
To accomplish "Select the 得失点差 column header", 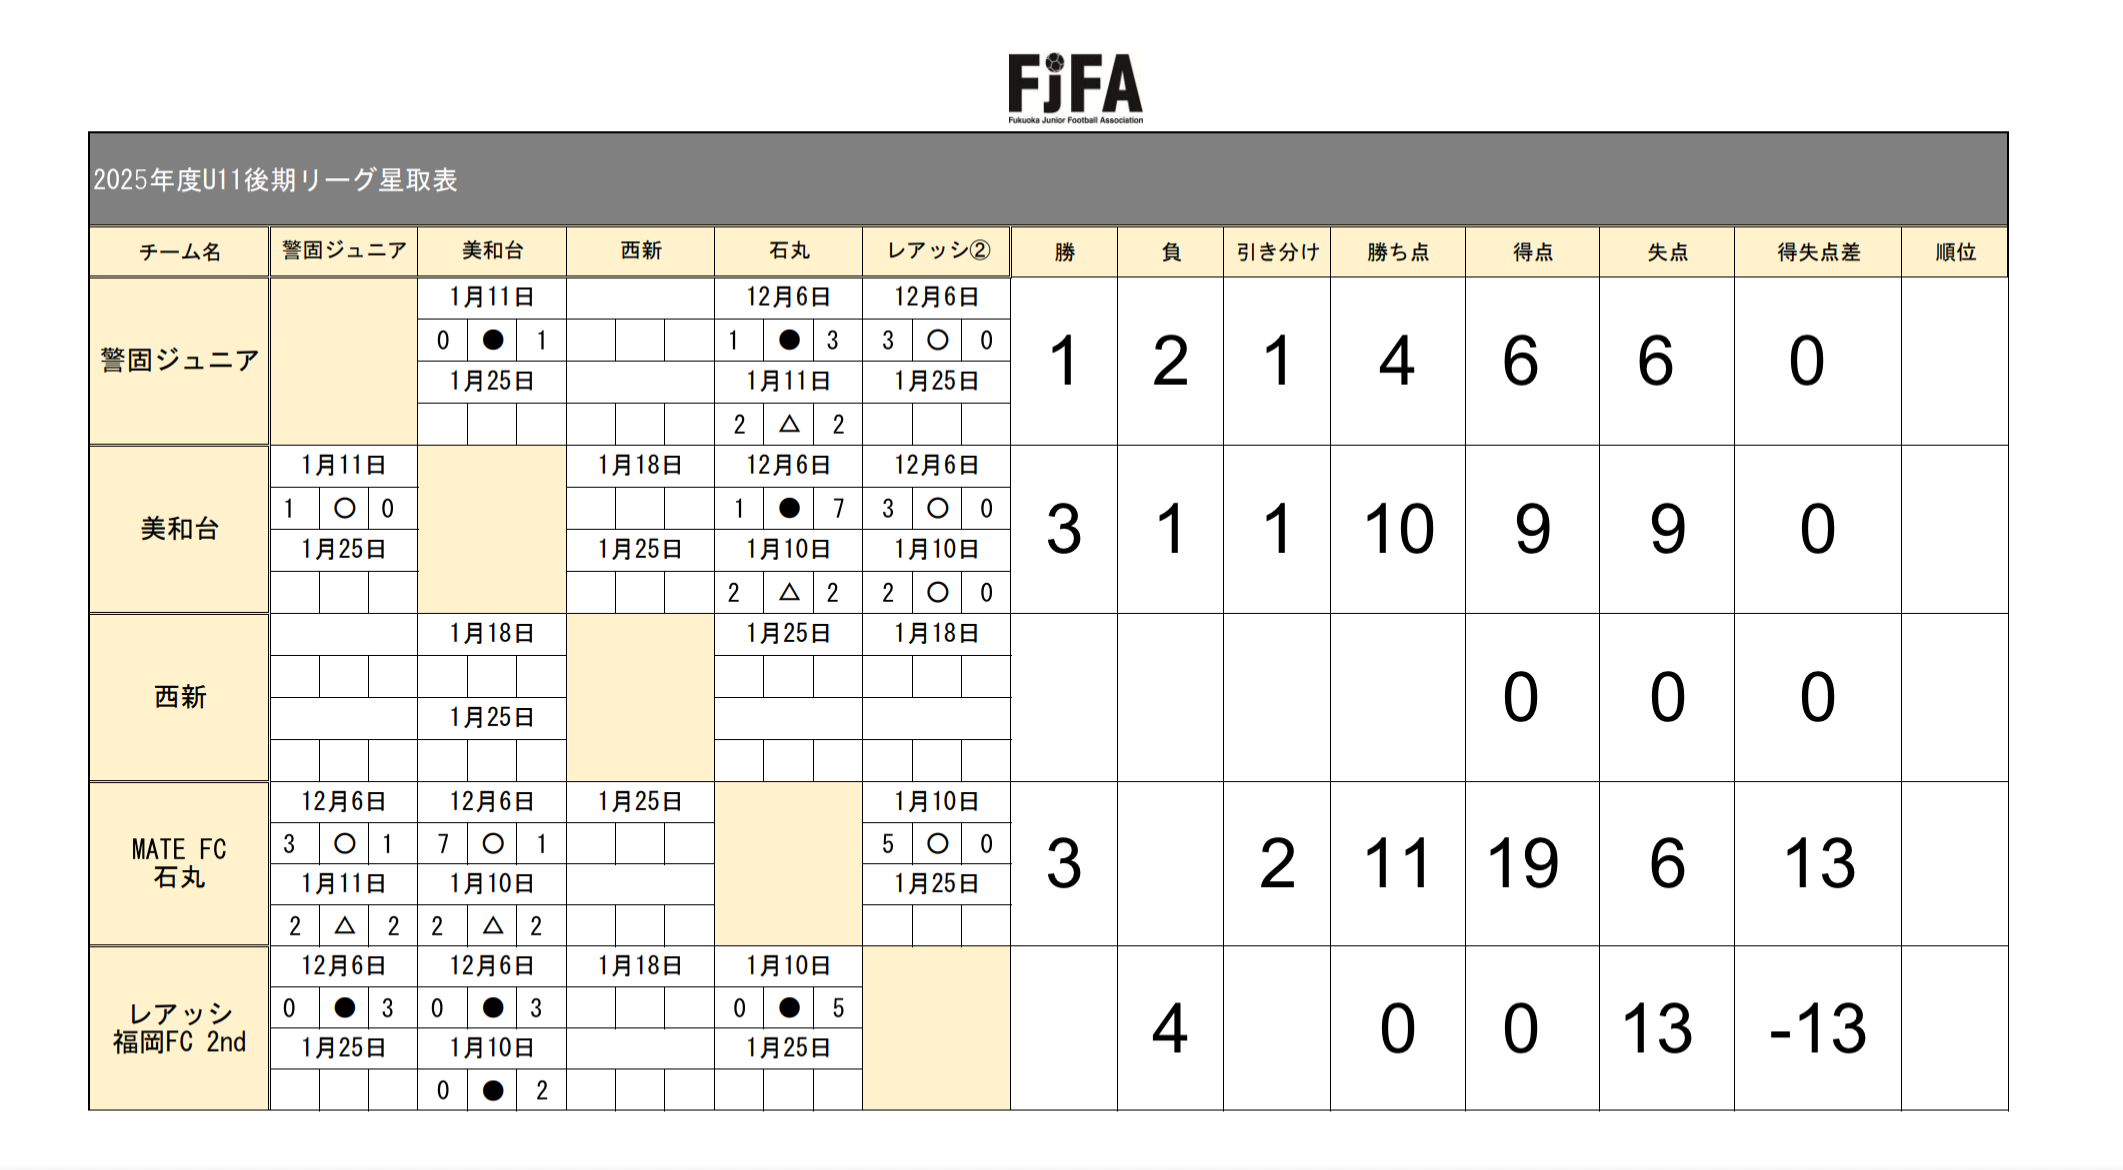I will (x=1817, y=252).
